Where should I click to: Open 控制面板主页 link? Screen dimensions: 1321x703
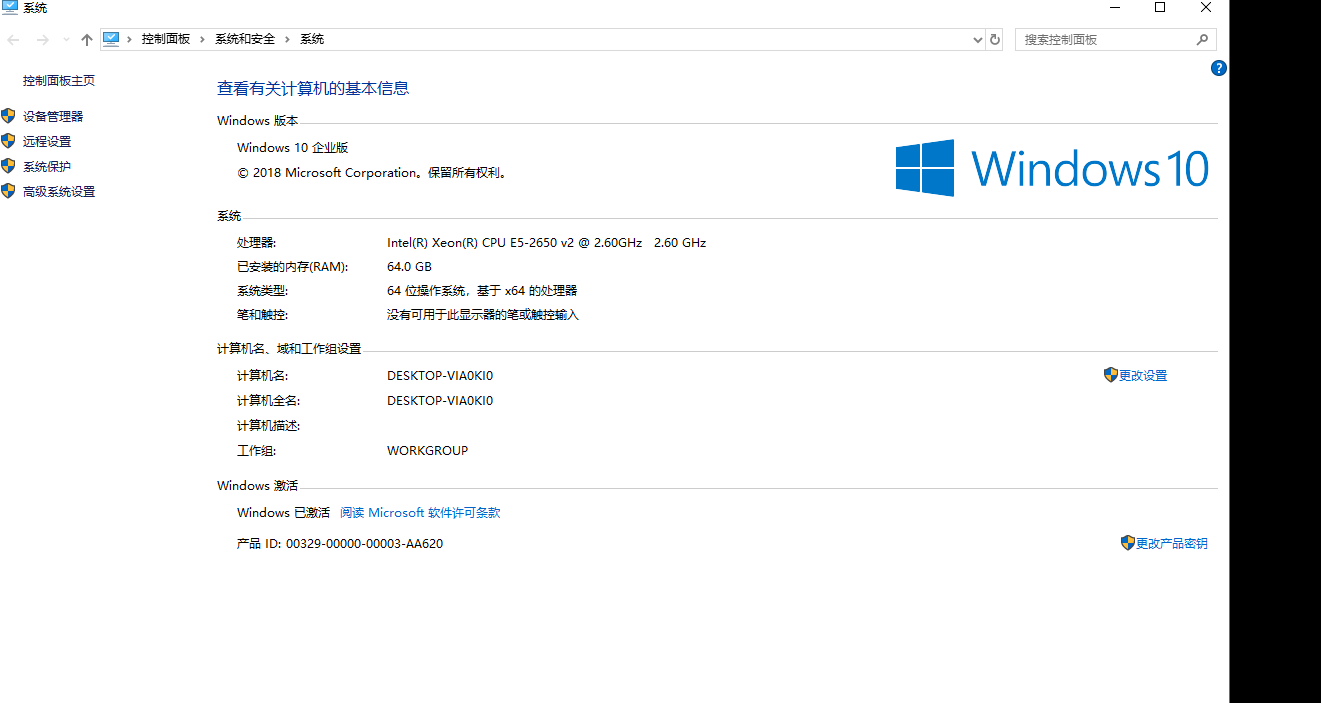click(59, 81)
